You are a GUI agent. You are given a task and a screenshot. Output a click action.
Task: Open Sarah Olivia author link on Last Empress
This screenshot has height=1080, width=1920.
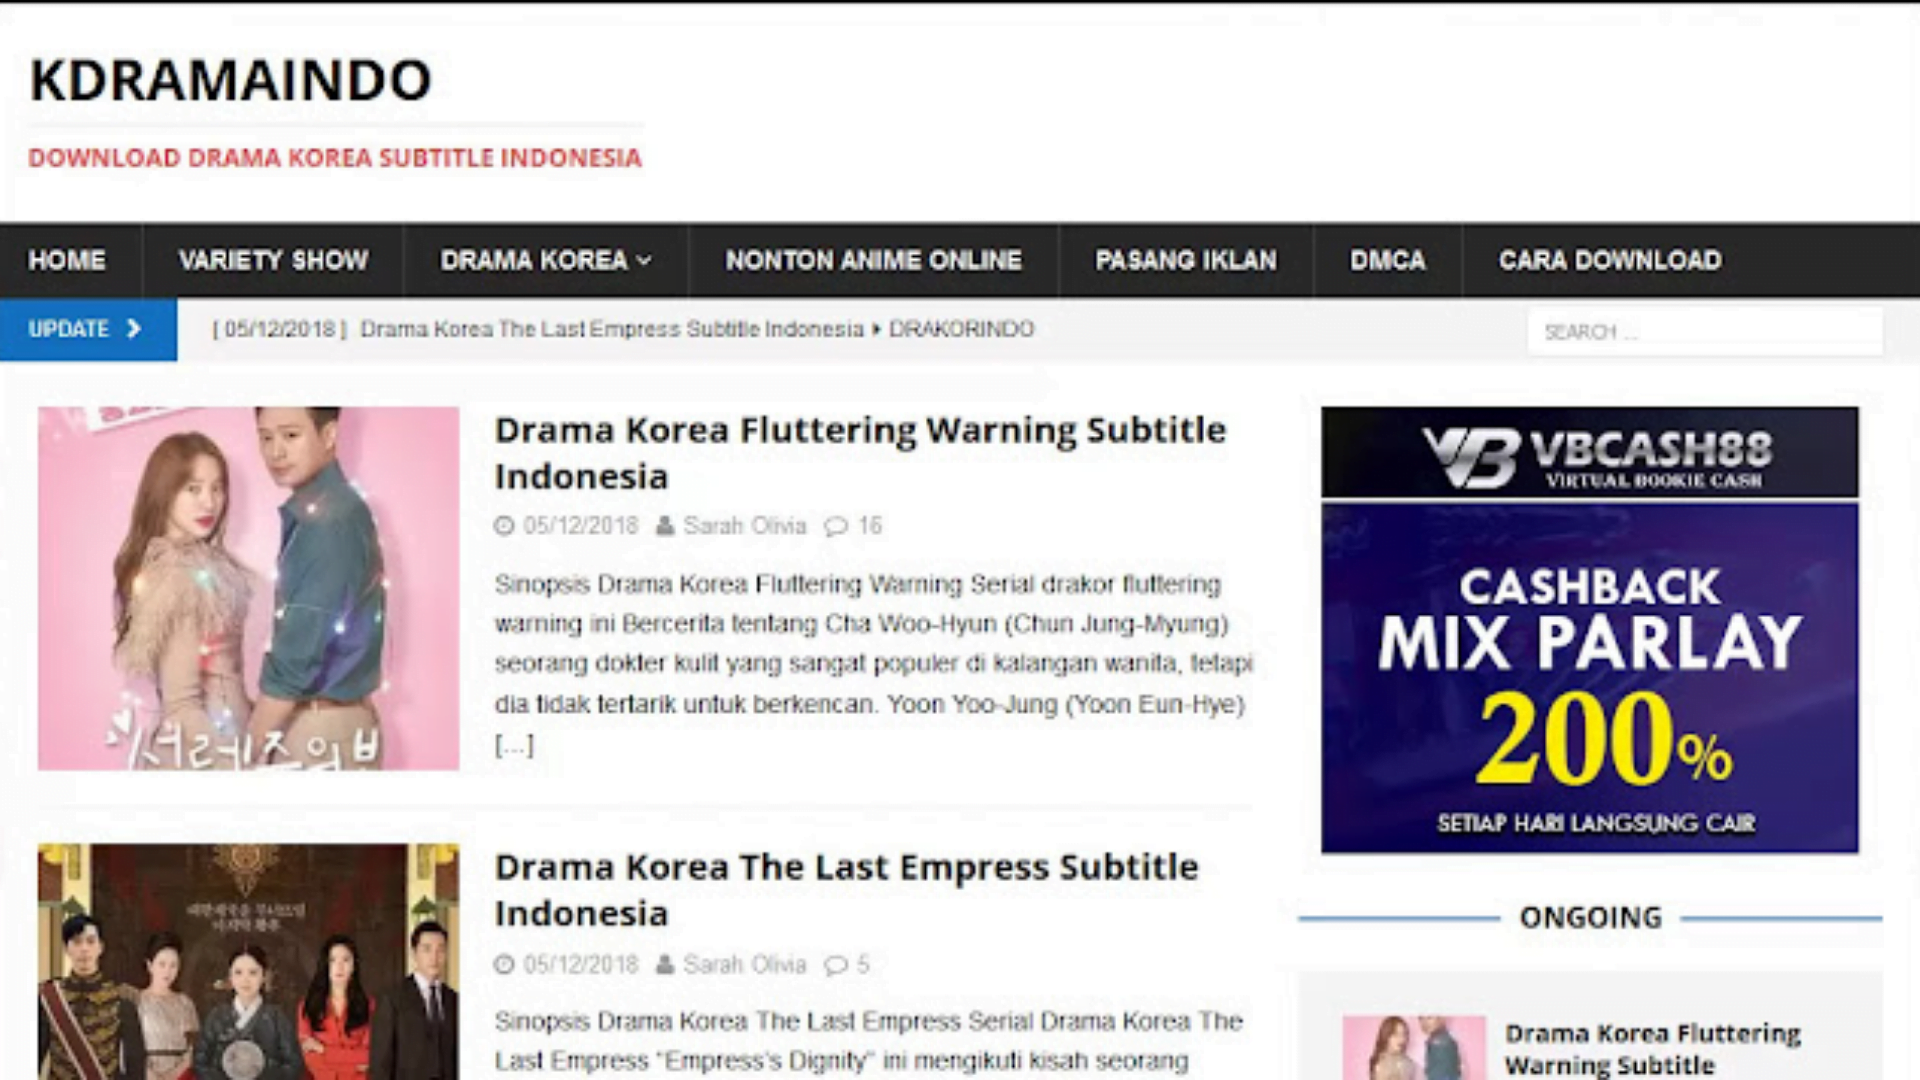[x=745, y=965]
